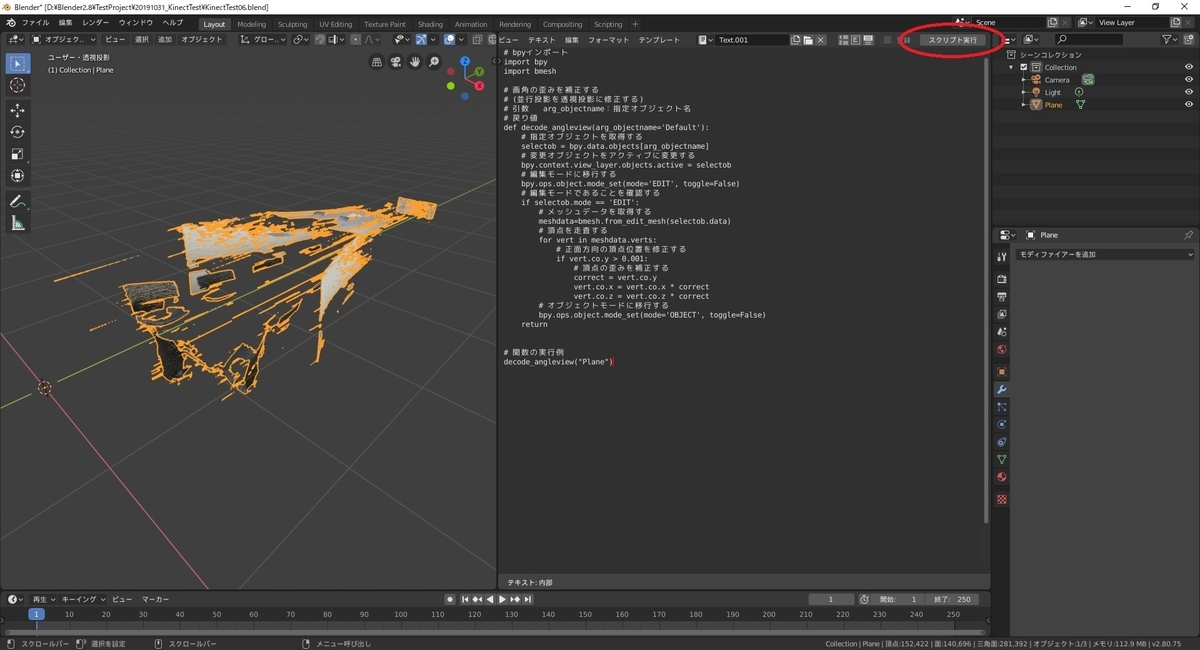
Task: Toggle syntax highlighting in text editor
Action: tap(867, 40)
